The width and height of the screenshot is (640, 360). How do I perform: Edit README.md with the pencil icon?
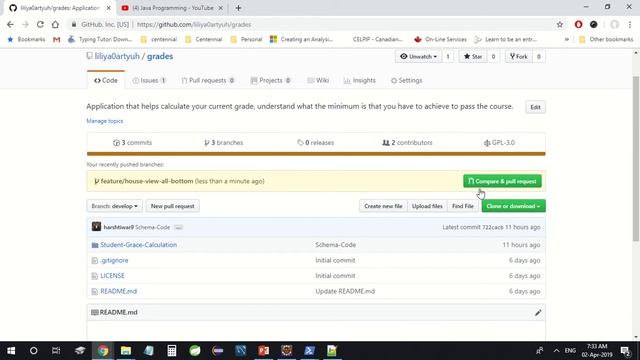538,313
